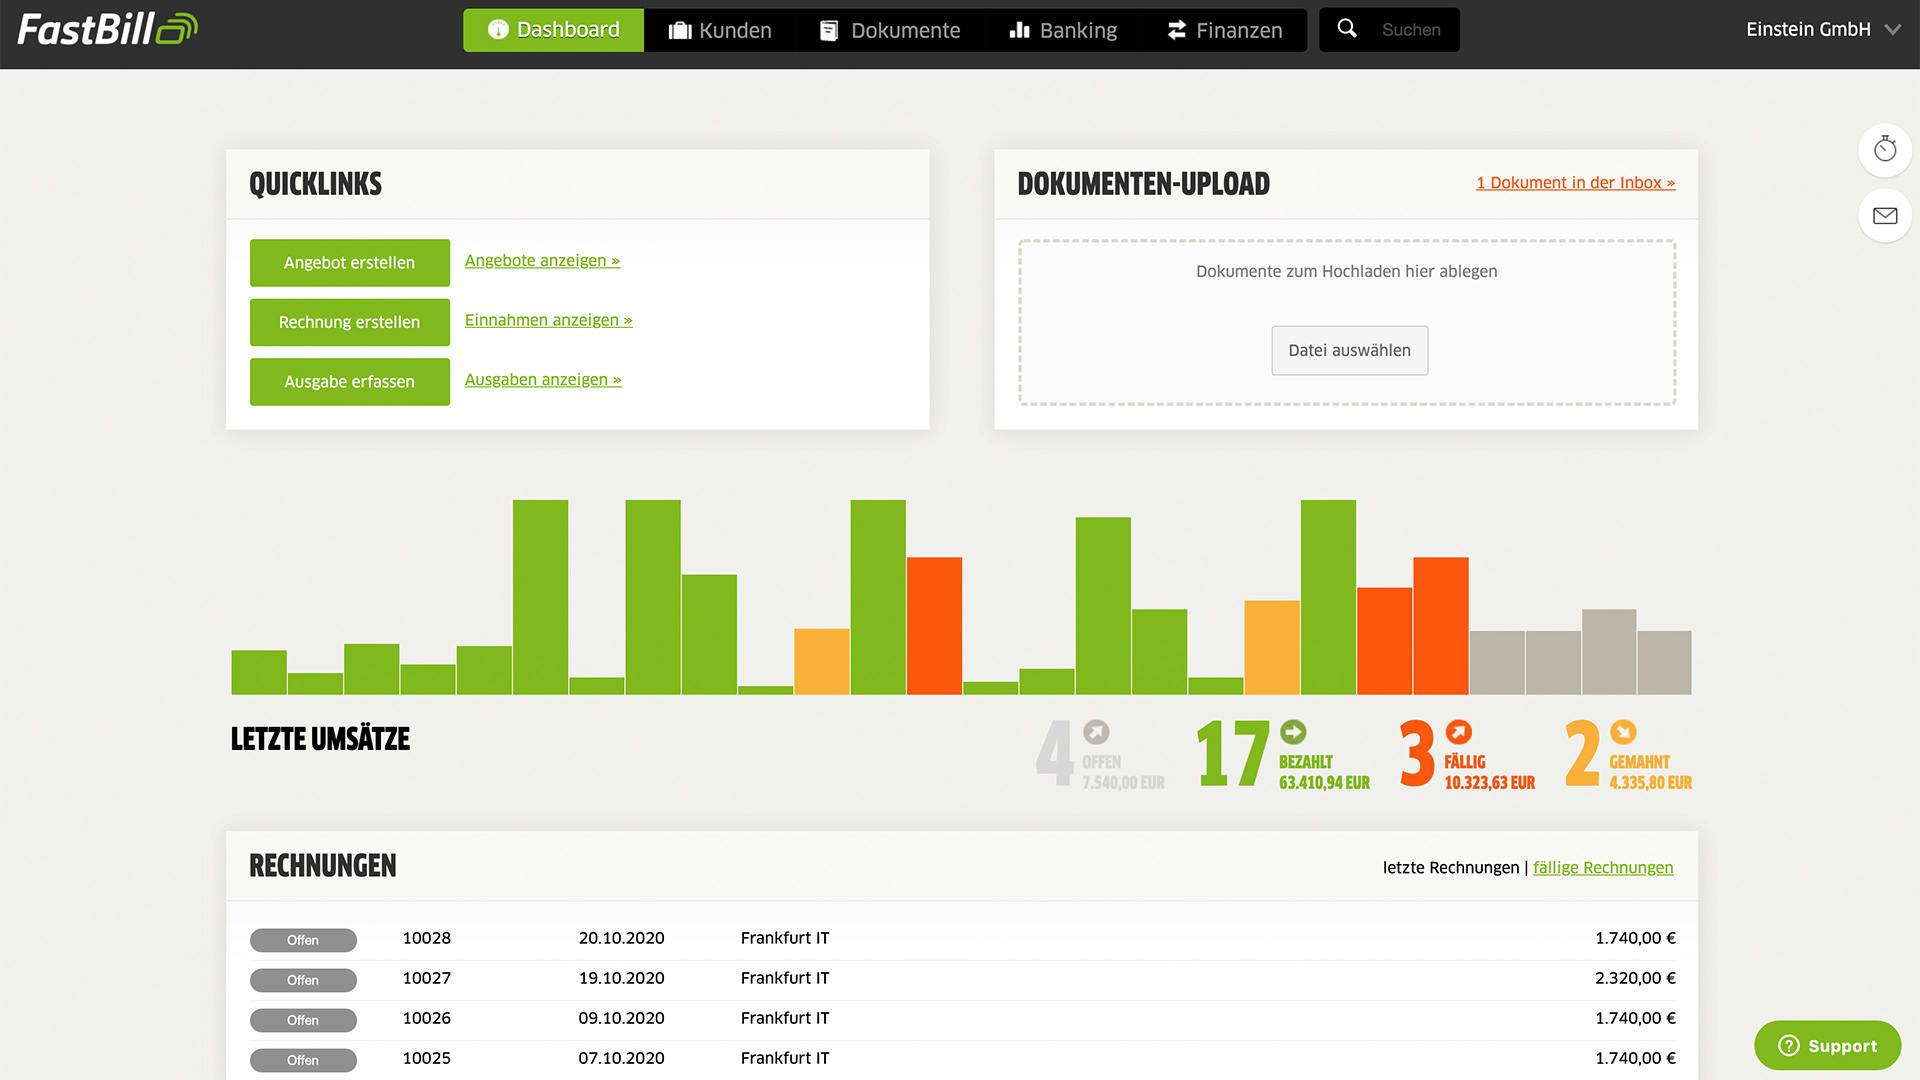Click the Datei auswählen button
The height and width of the screenshot is (1080, 1920).
pyautogui.click(x=1349, y=350)
